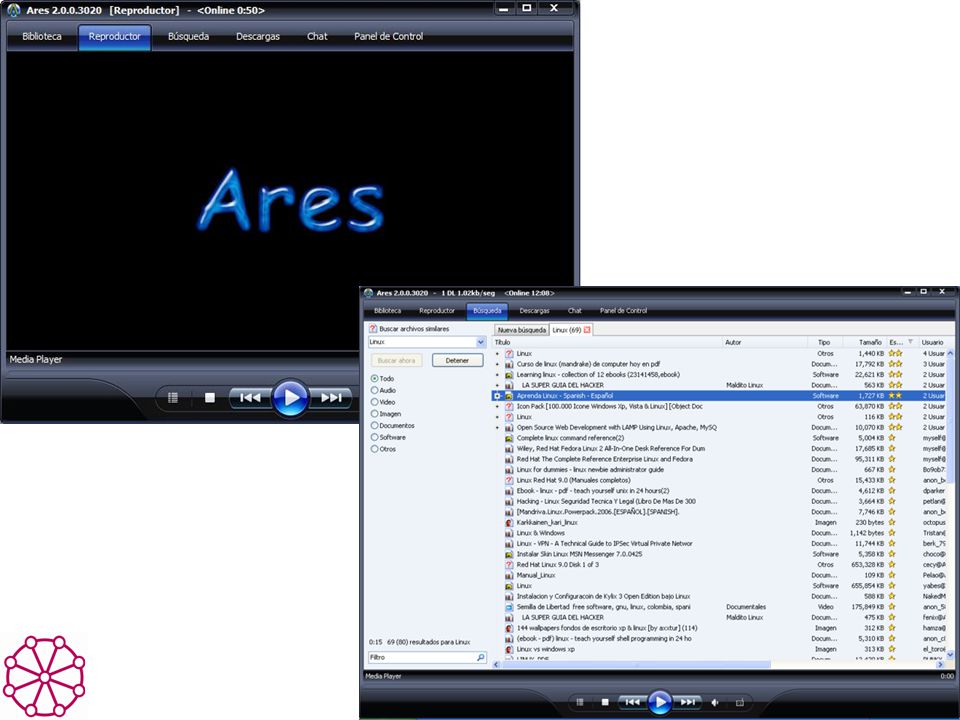Open Búsqueda tab in Reproductor window

(x=189, y=36)
